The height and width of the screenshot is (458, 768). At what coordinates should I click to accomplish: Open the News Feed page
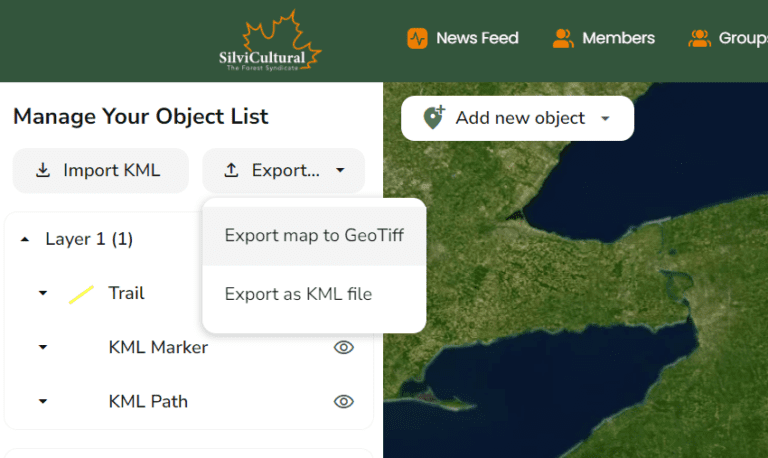coord(477,39)
